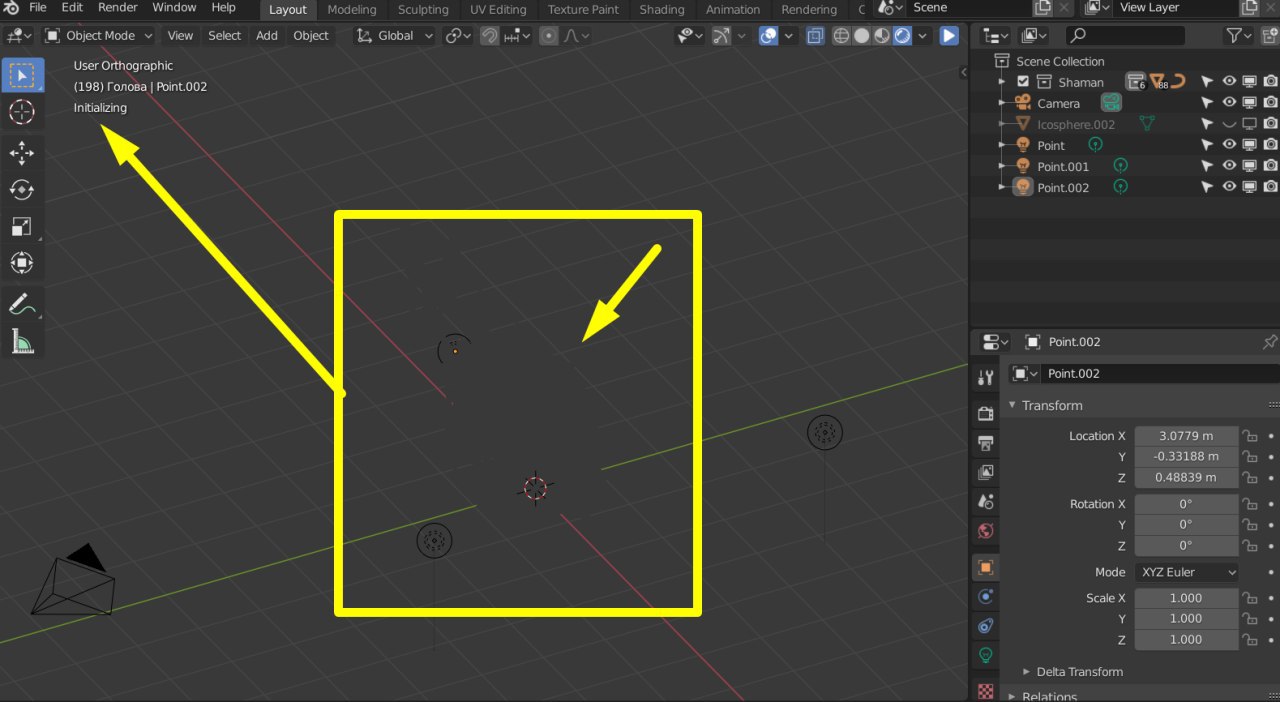Viewport: 1280px width, 702px height.
Task: Click the Scale Z value field
Action: click(x=1186, y=640)
